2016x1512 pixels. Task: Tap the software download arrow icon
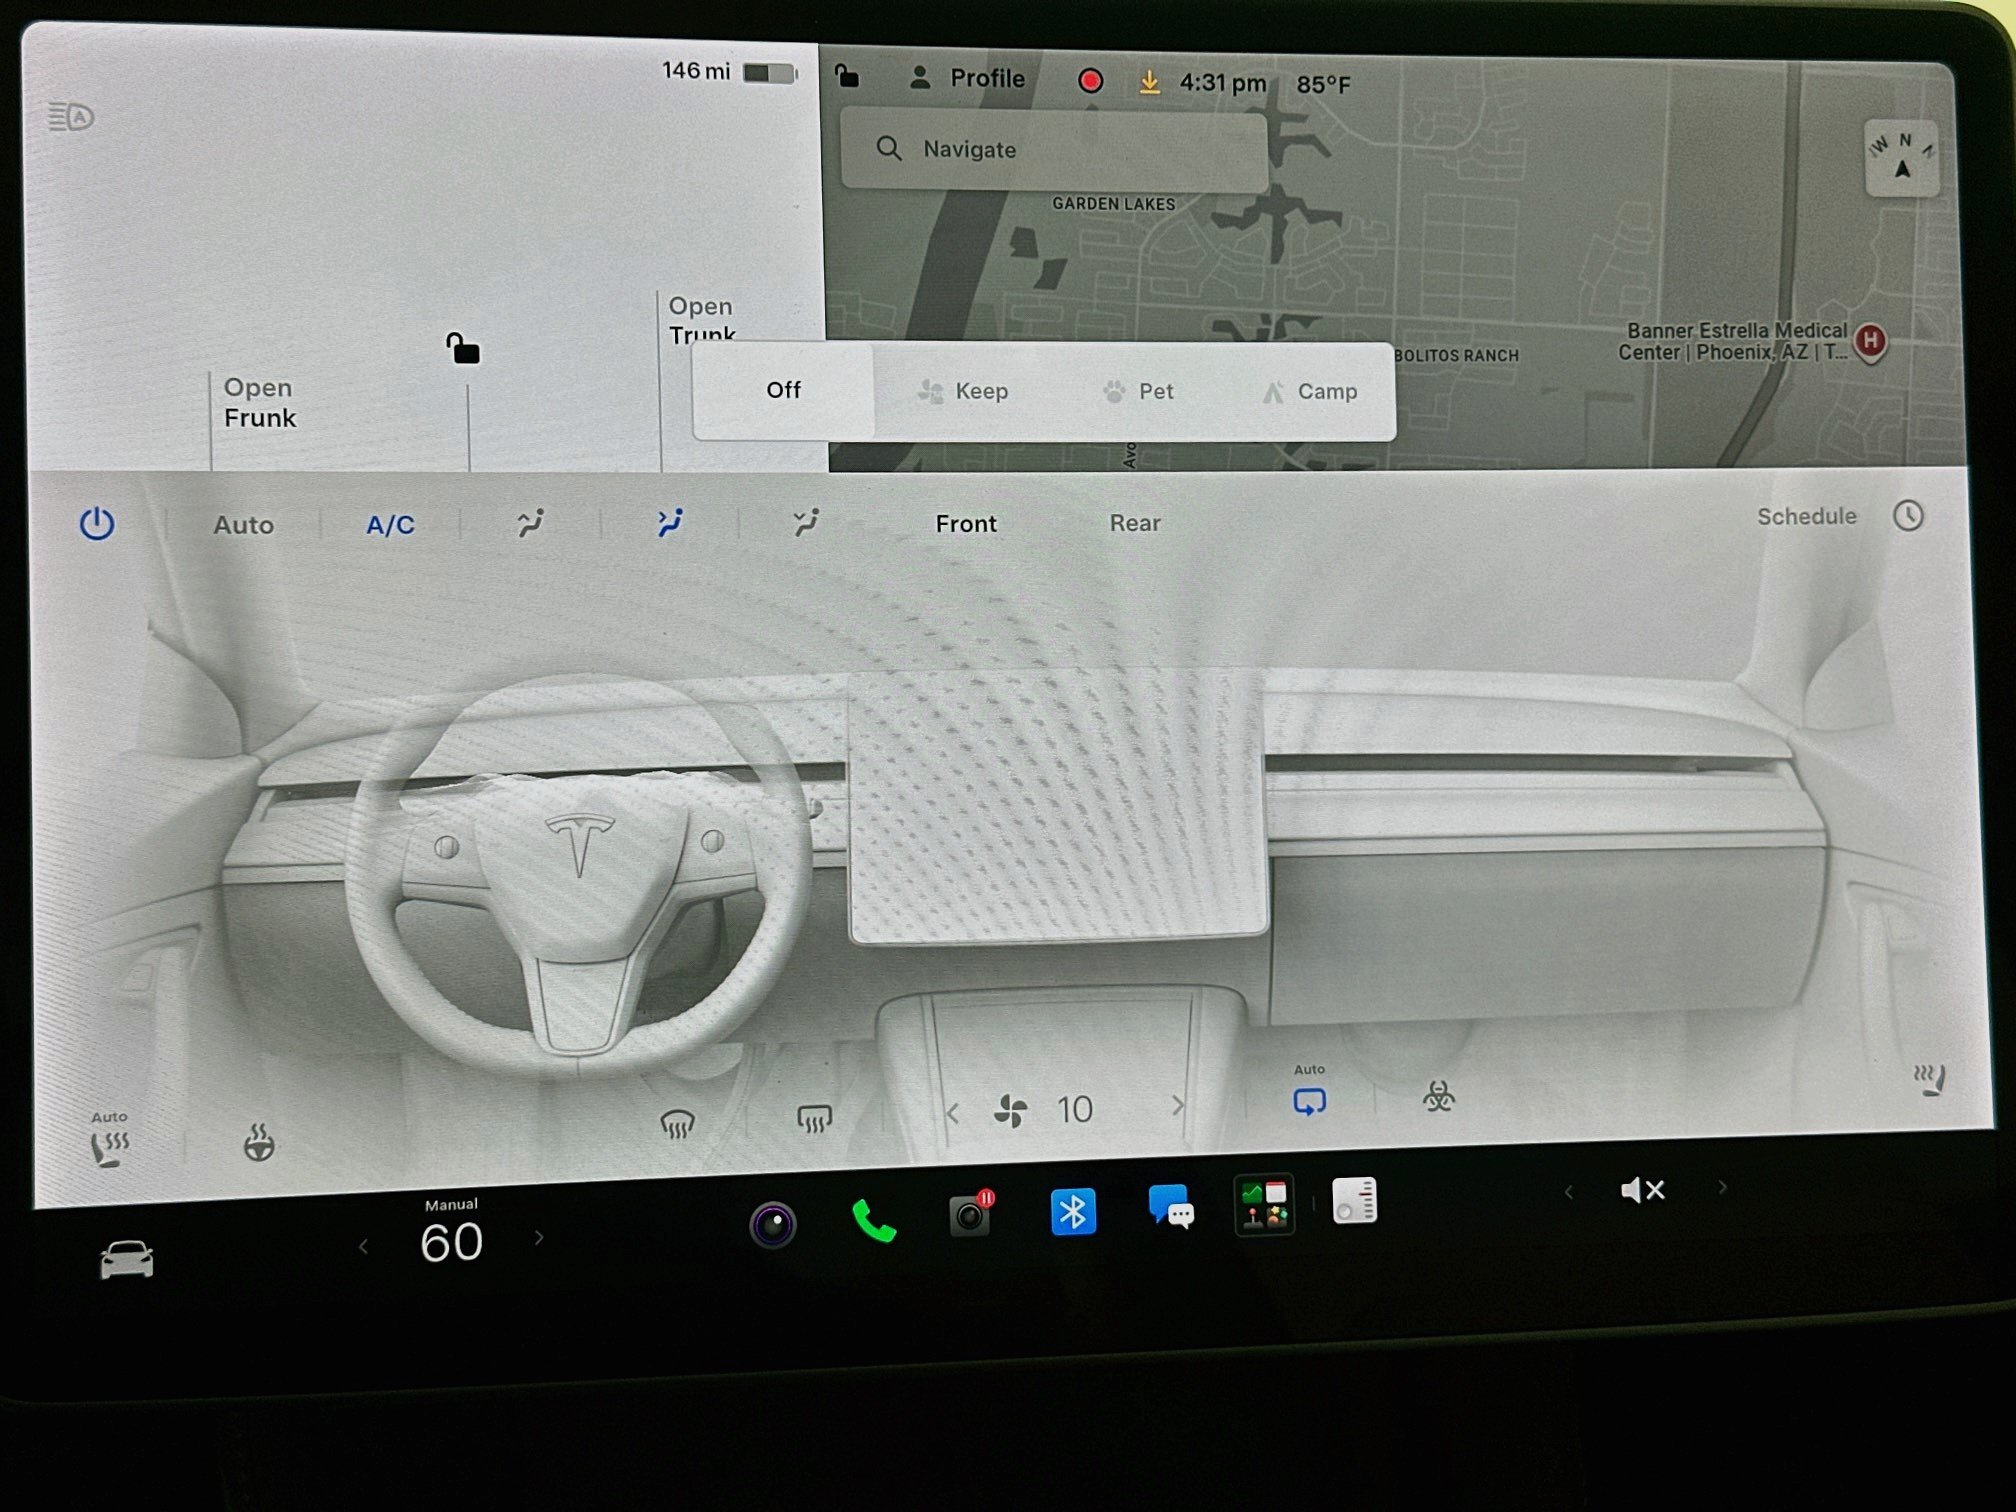[1150, 82]
